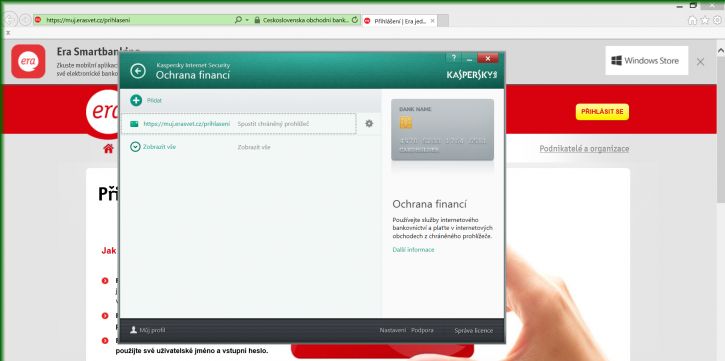The height and width of the screenshot is (361, 725).
Task: Click the green plus icon next to Přidat
Action: click(x=136, y=100)
